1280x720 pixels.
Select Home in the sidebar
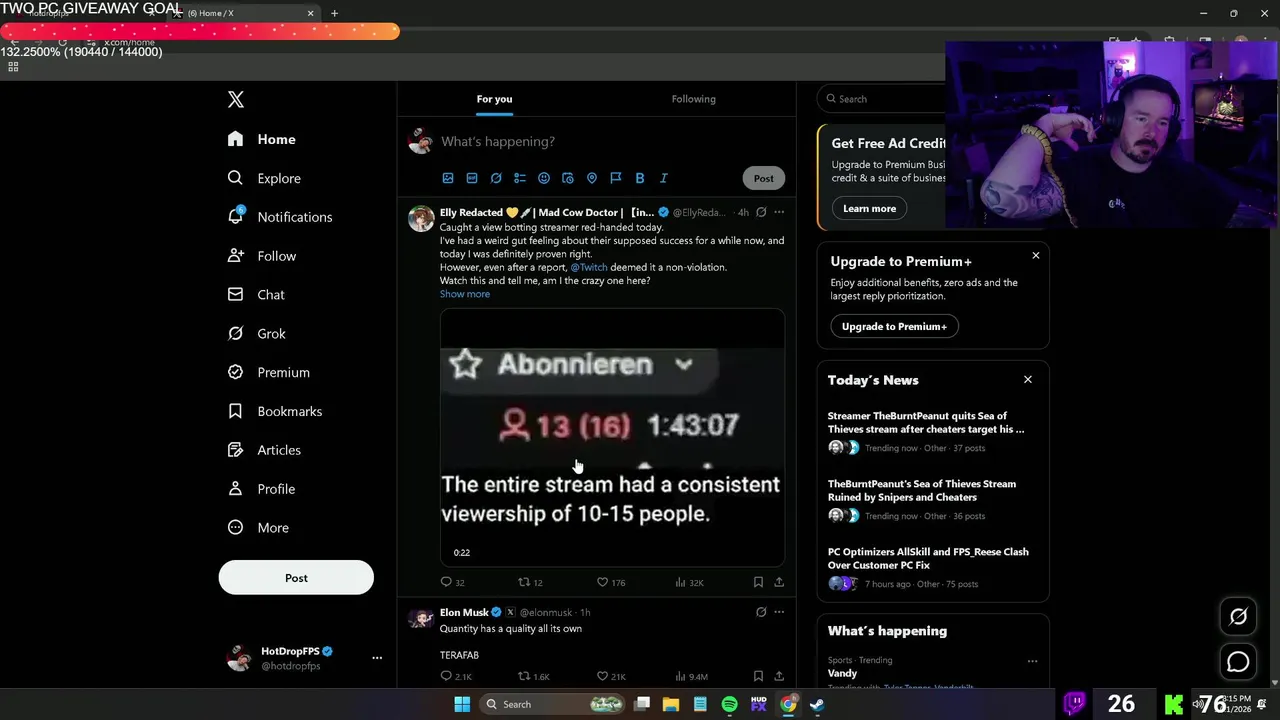[261, 139]
